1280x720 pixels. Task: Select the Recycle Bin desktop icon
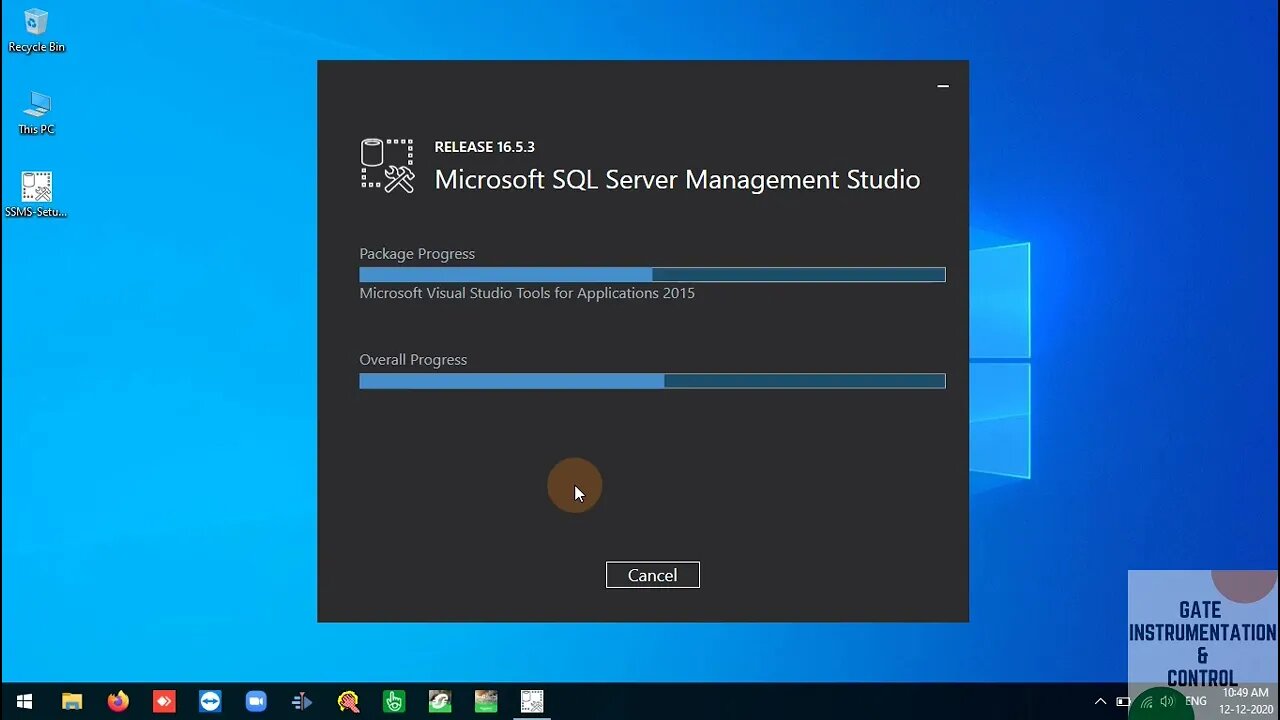pyautogui.click(x=36, y=31)
